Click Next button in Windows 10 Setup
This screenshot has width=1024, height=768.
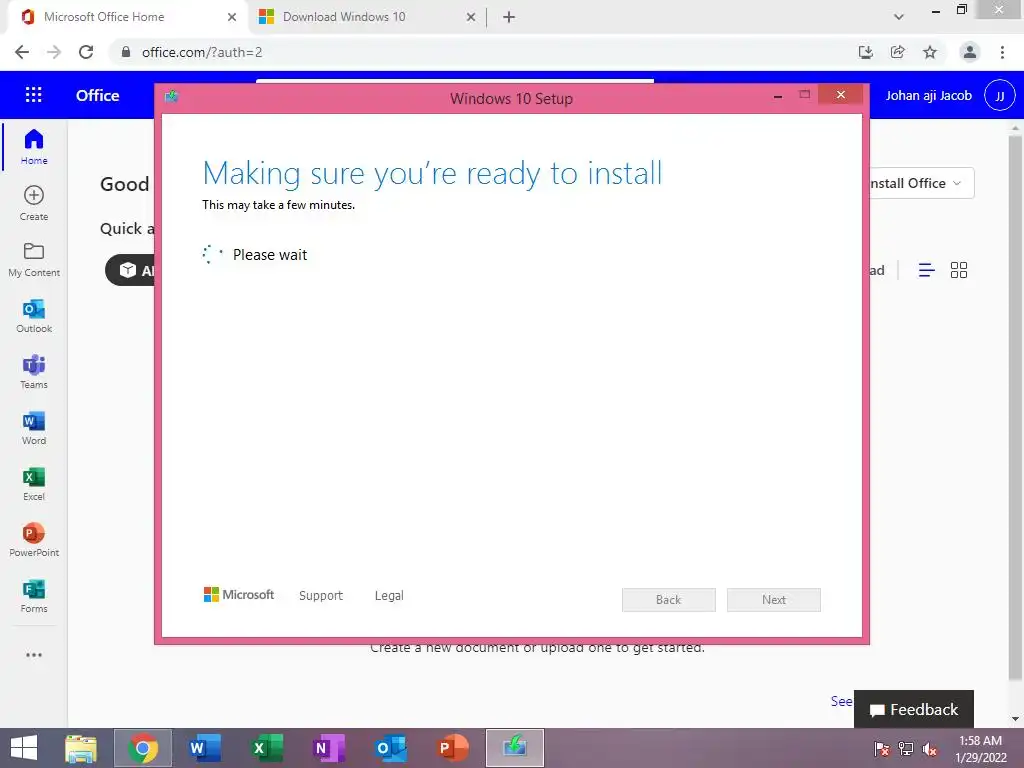pos(774,600)
